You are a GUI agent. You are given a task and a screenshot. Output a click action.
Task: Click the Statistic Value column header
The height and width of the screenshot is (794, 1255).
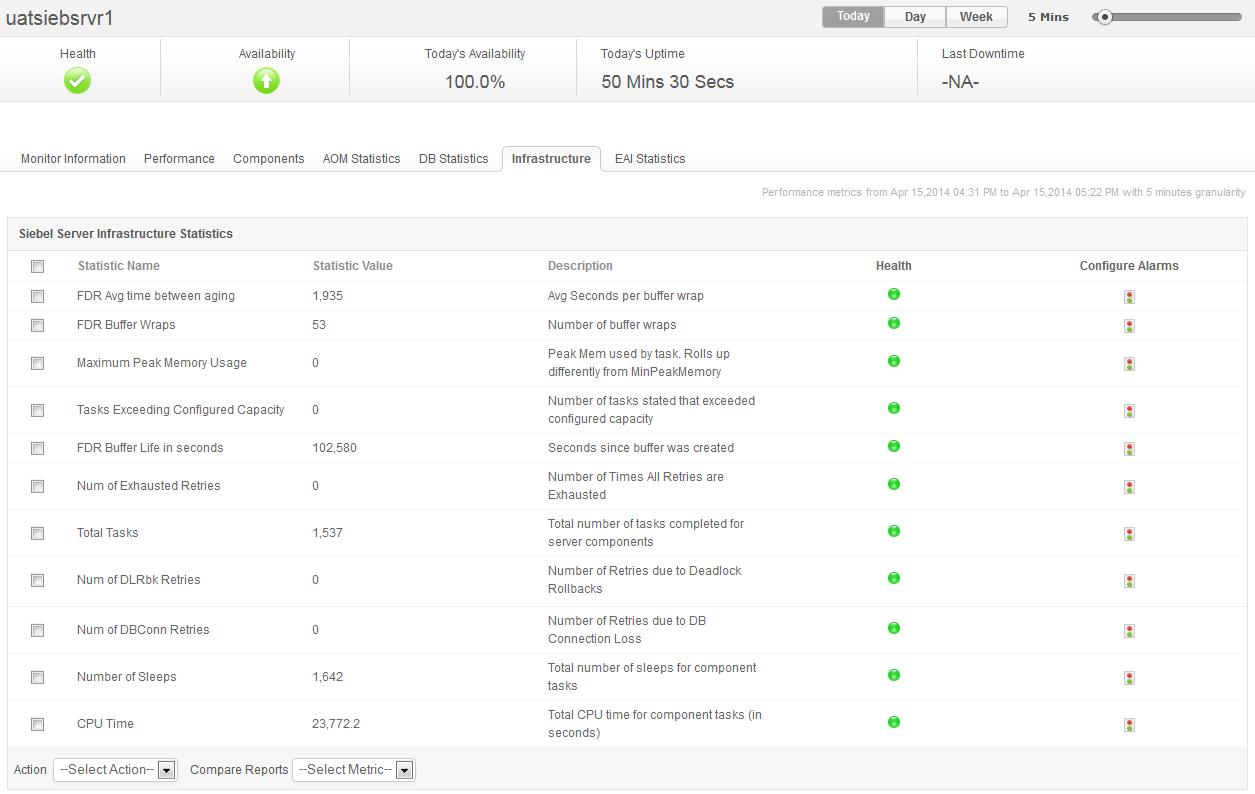click(x=352, y=266)
